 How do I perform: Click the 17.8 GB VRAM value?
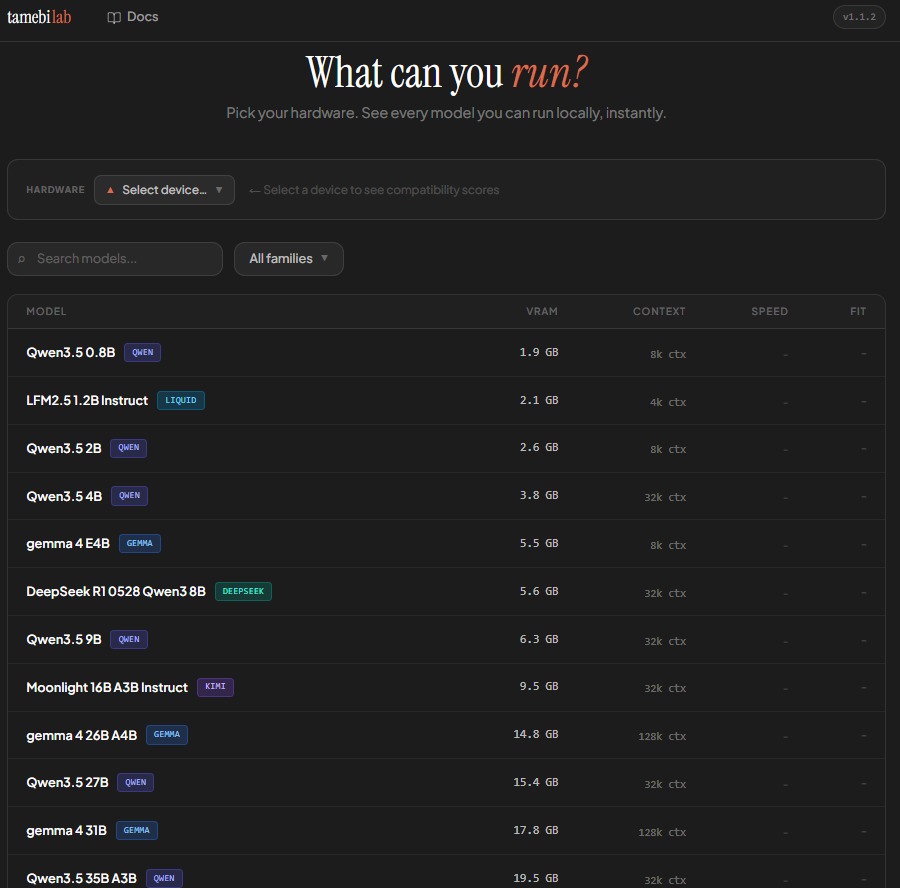536,830
